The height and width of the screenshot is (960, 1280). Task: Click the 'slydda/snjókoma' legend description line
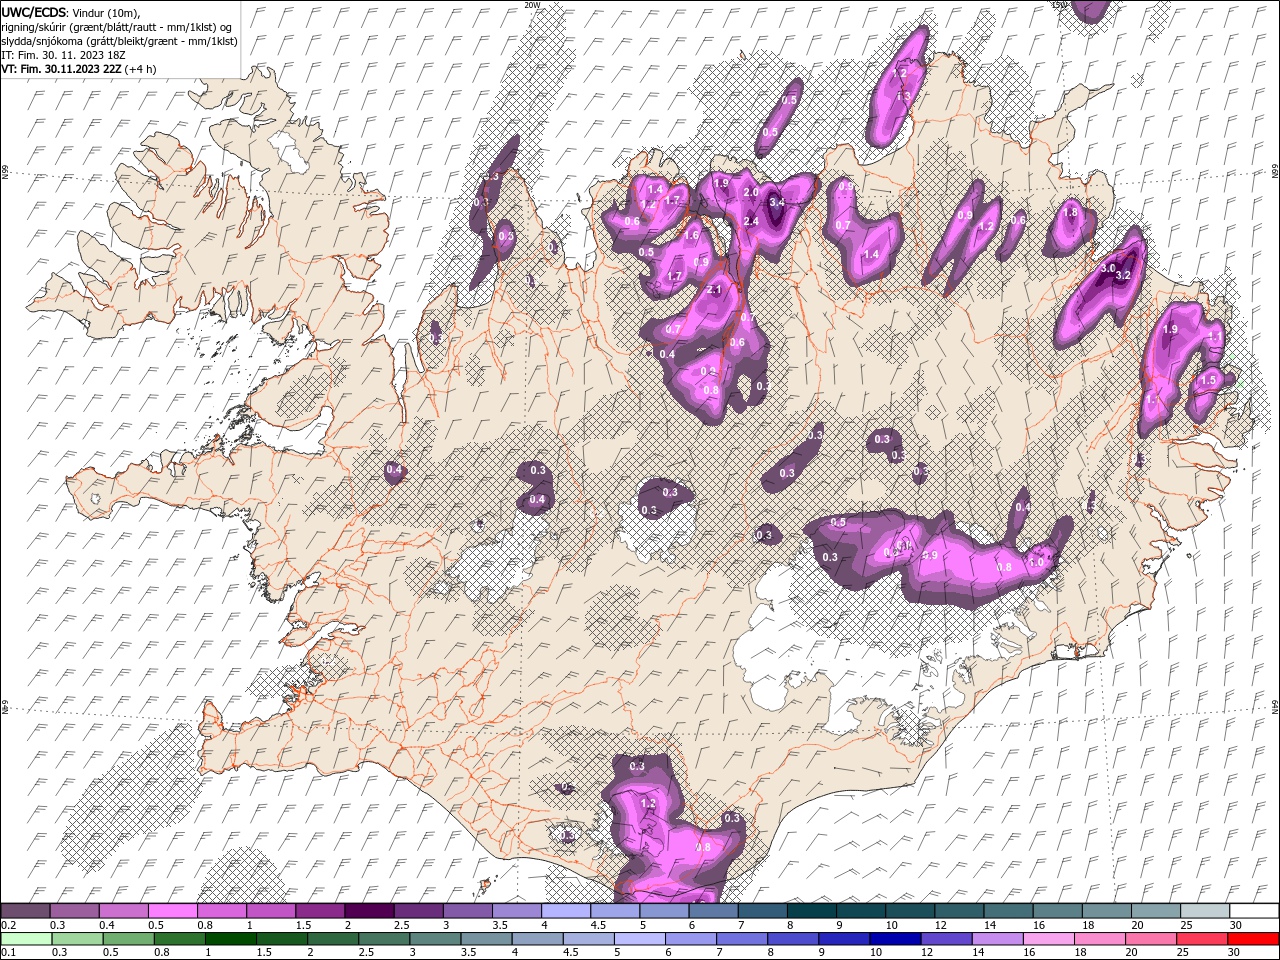point(119,41)
